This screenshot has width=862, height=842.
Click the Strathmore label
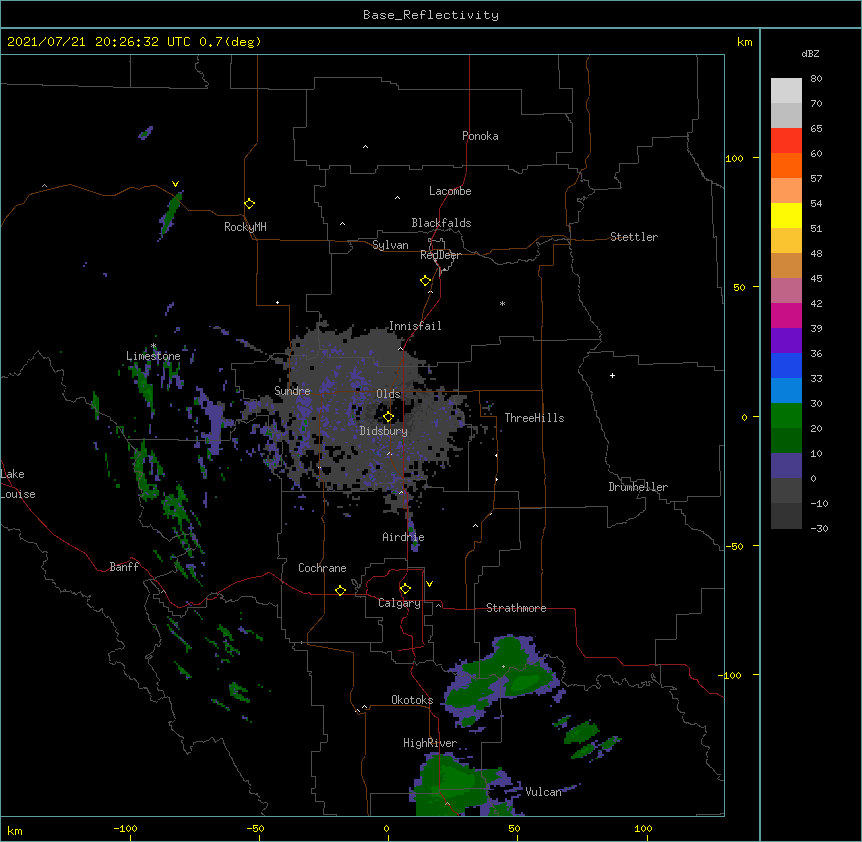516,608
